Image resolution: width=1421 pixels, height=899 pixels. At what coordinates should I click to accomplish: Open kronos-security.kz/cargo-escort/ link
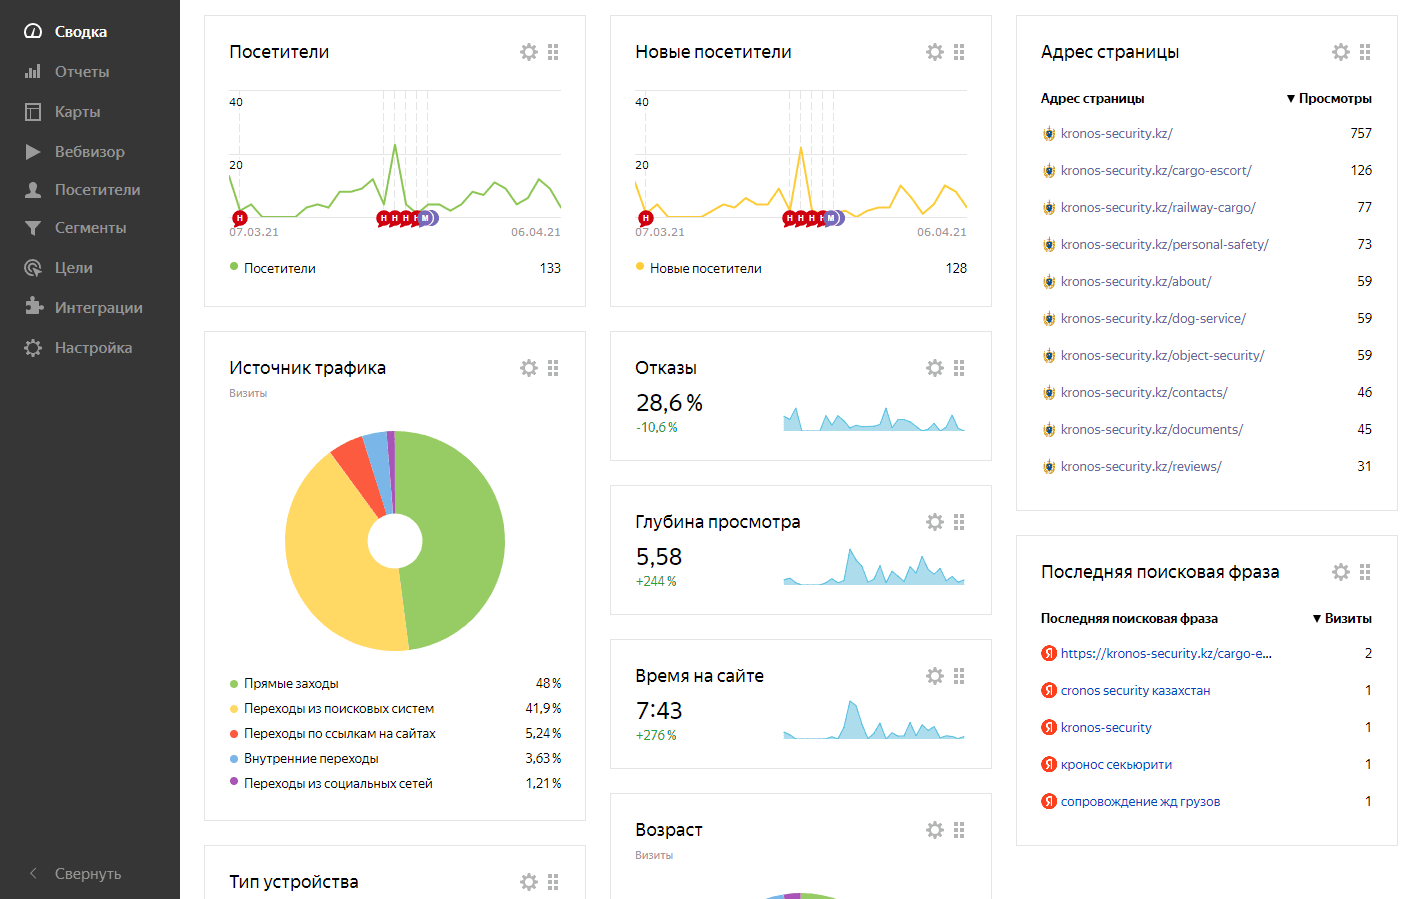point(1156,170)
